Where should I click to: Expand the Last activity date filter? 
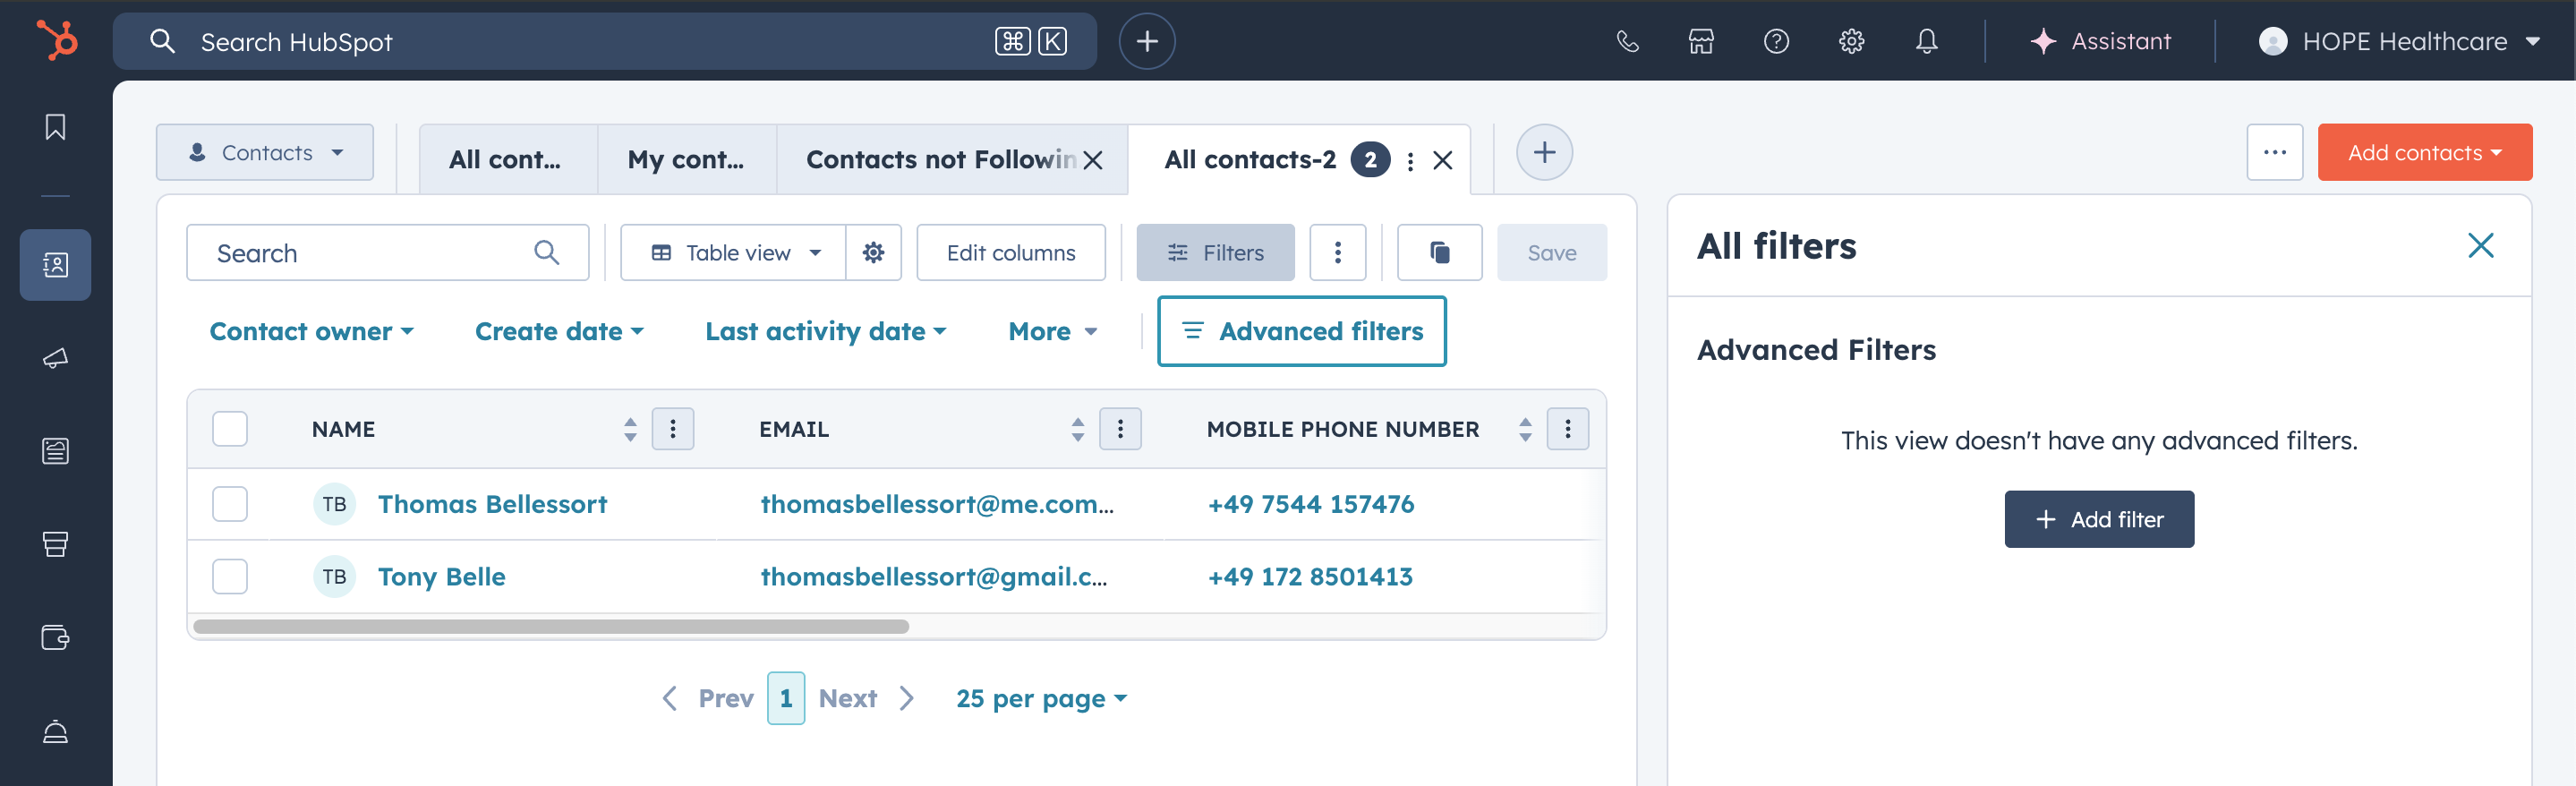[x=825, y=331]
